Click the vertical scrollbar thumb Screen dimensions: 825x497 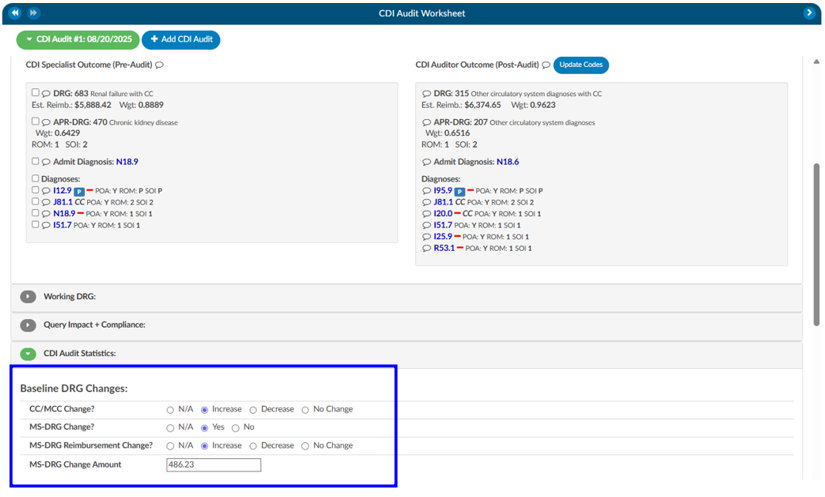coord(816,245)
